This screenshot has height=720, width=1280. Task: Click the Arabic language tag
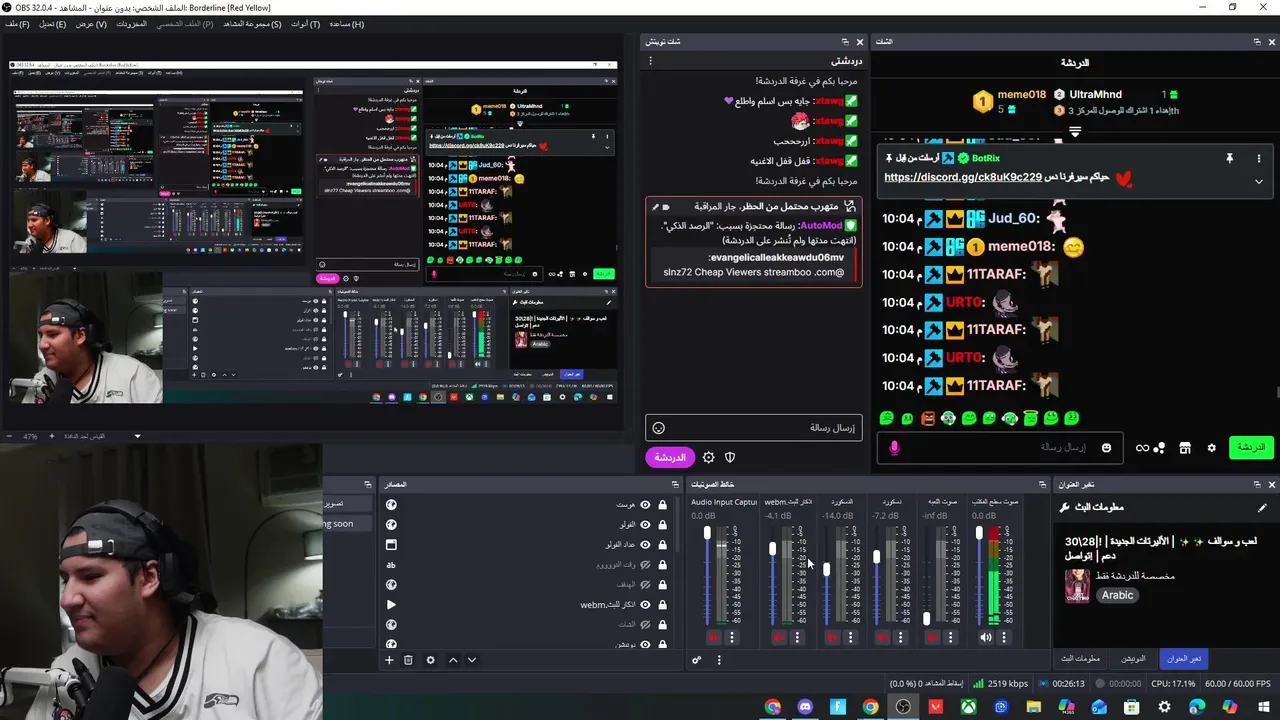(1117, 595)
